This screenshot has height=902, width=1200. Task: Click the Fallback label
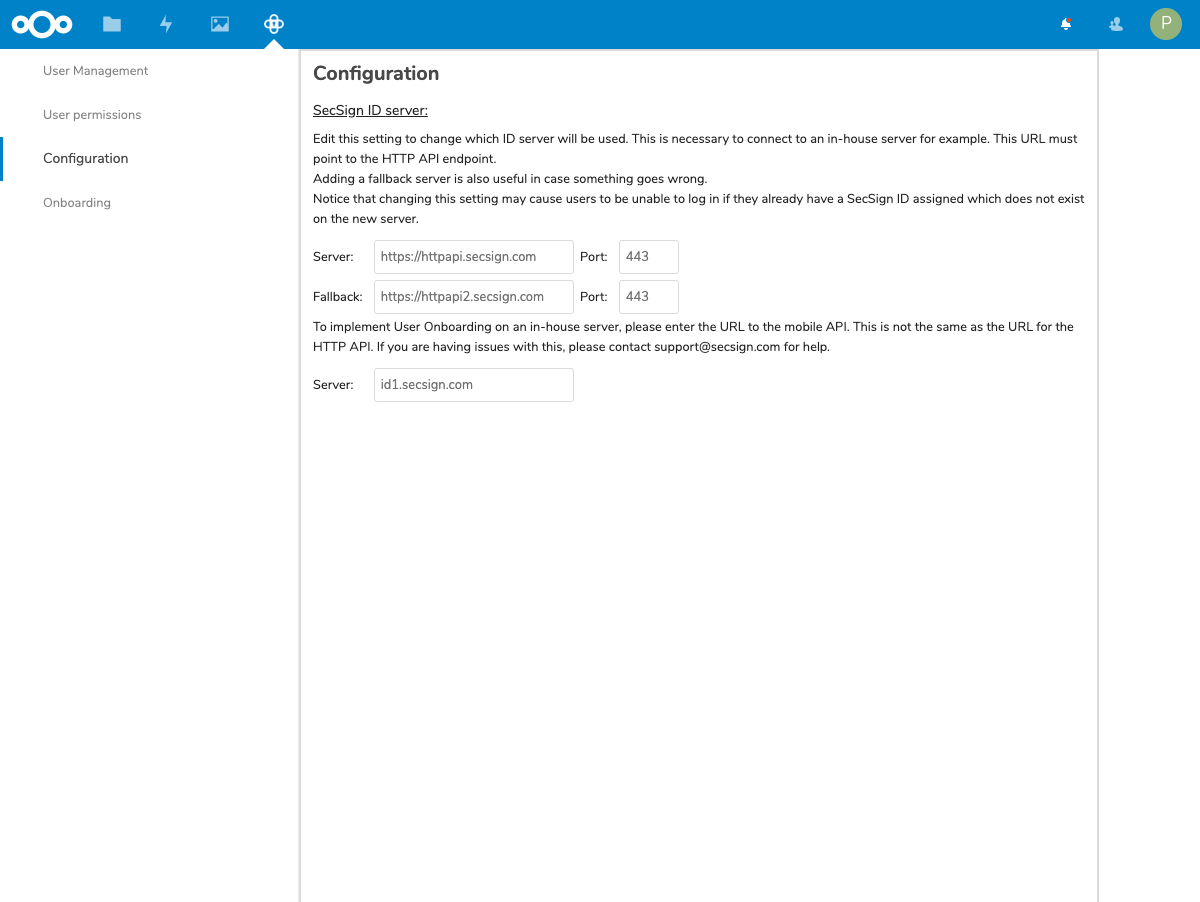click(338, 297)
